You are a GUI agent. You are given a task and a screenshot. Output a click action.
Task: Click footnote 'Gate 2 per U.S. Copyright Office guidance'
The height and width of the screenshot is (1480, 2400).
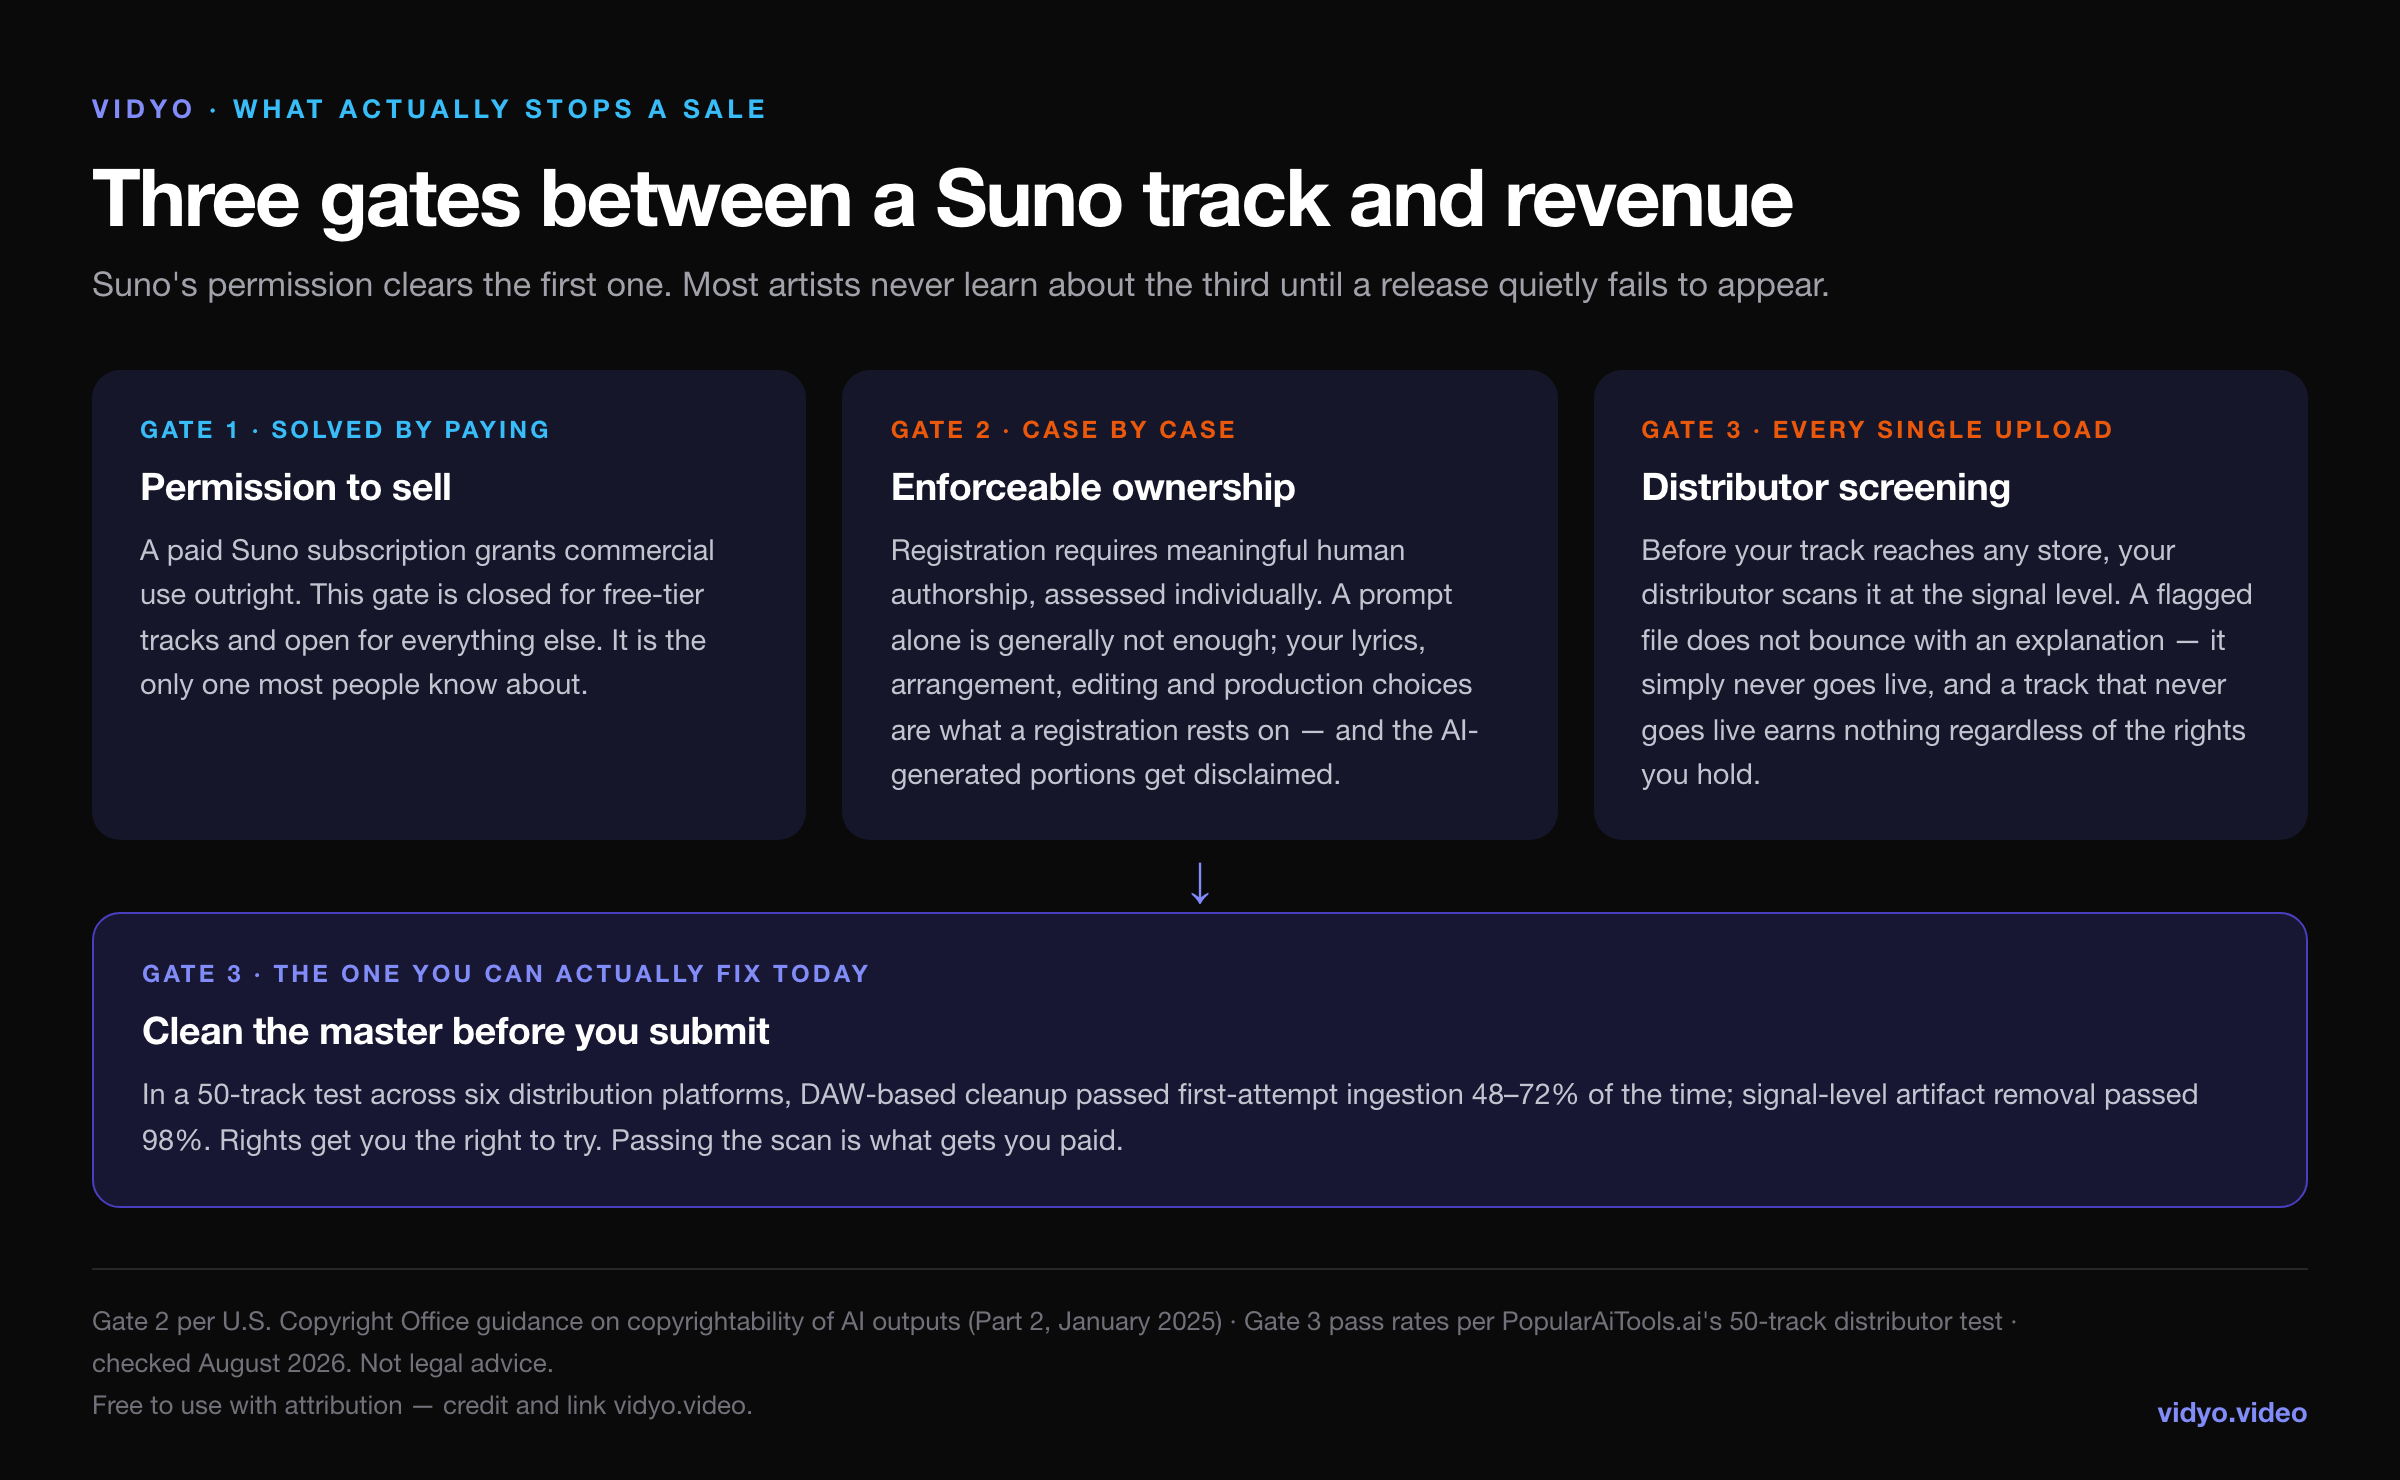pos(1054,1321)
